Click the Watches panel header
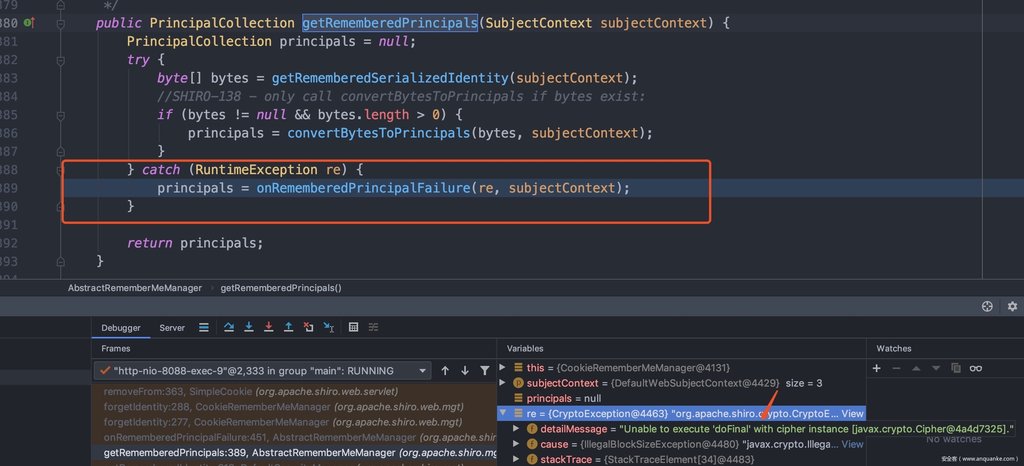This screenshot has height=466, width=1024. pos(893,349)
